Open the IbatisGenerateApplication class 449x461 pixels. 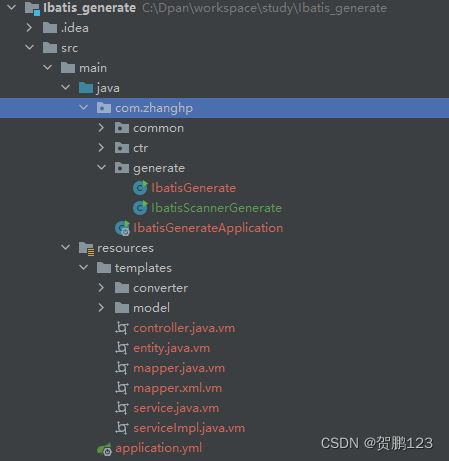click(208, 228)
